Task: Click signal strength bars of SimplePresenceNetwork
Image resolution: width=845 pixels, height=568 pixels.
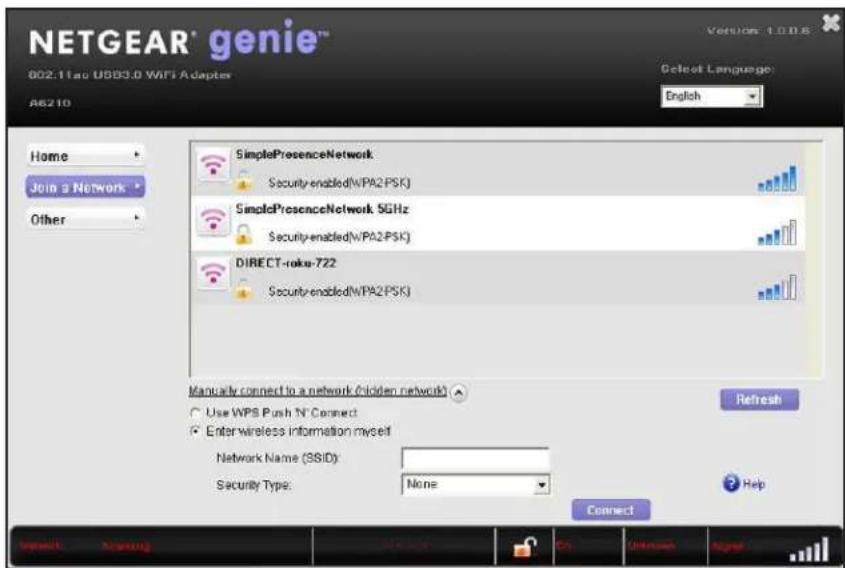Action: (x=777, y=178)
